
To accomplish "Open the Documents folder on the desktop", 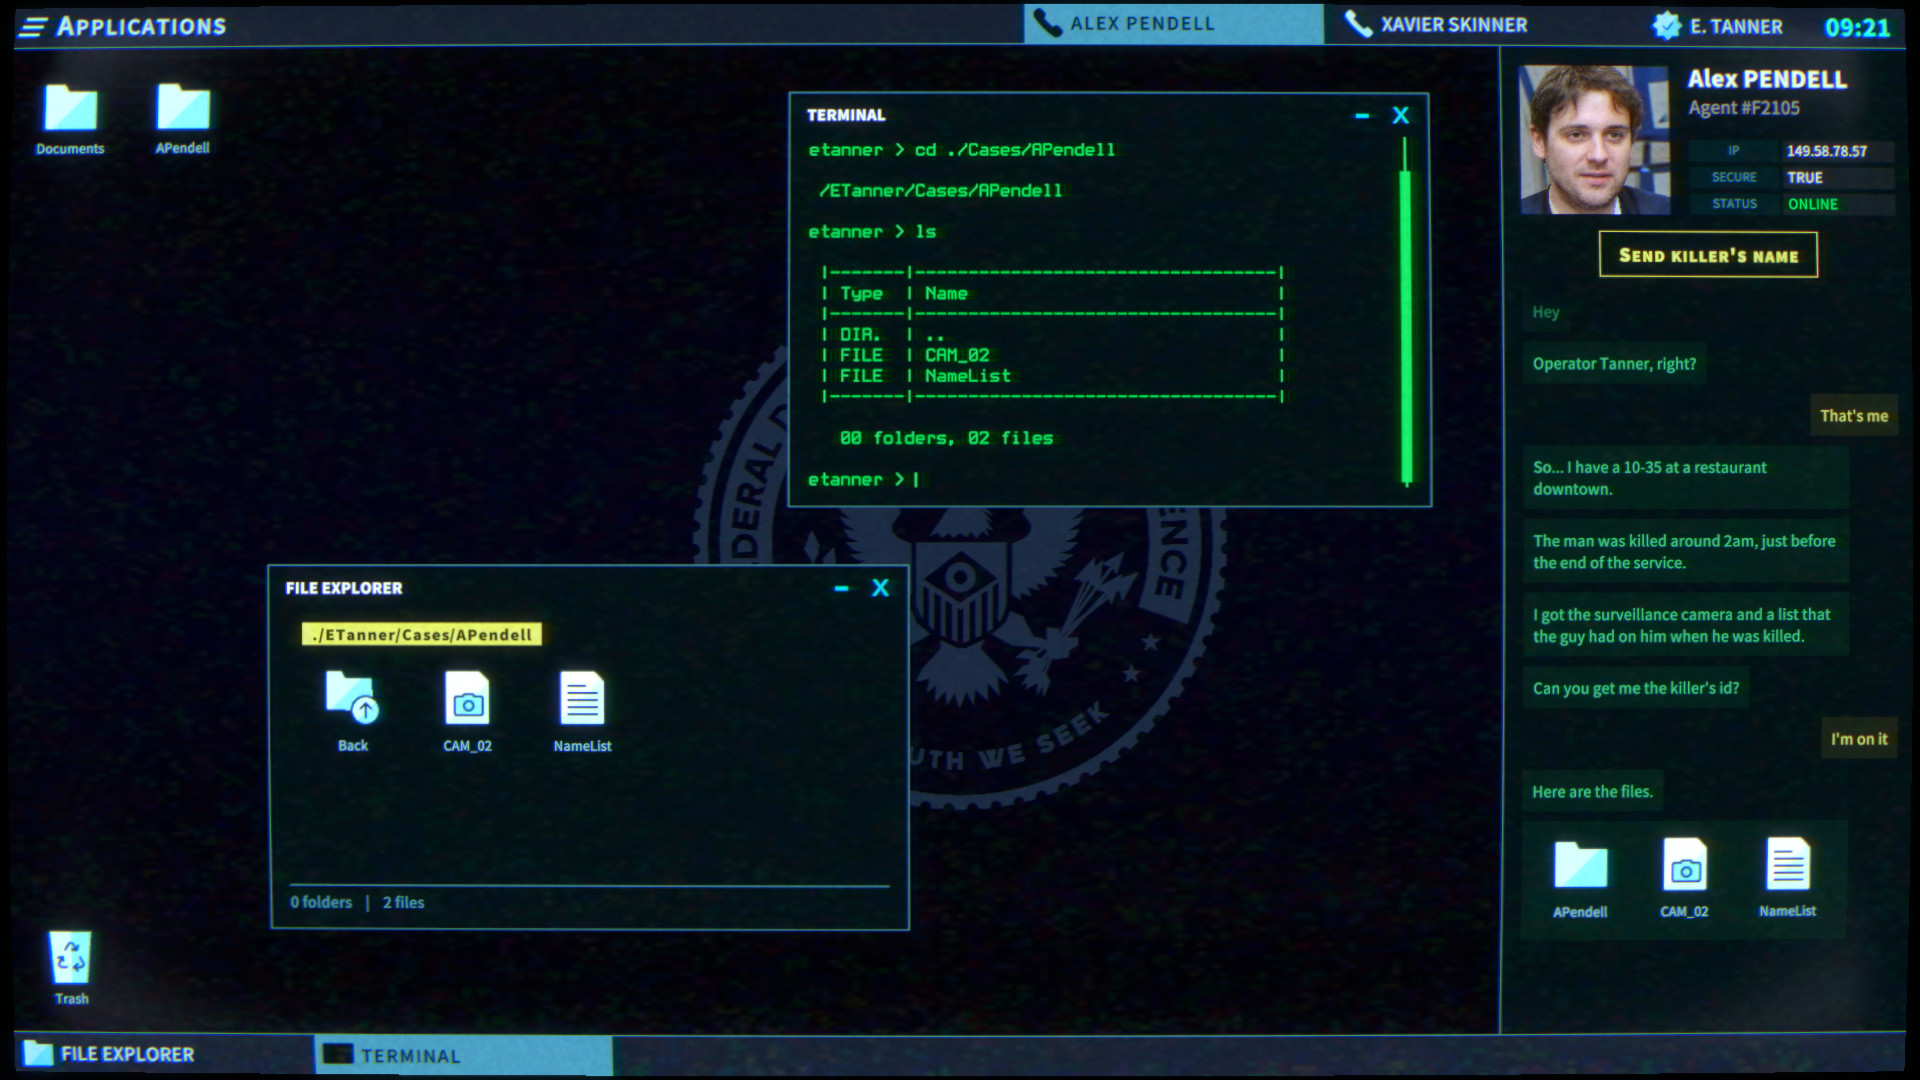I will point(69,112).
